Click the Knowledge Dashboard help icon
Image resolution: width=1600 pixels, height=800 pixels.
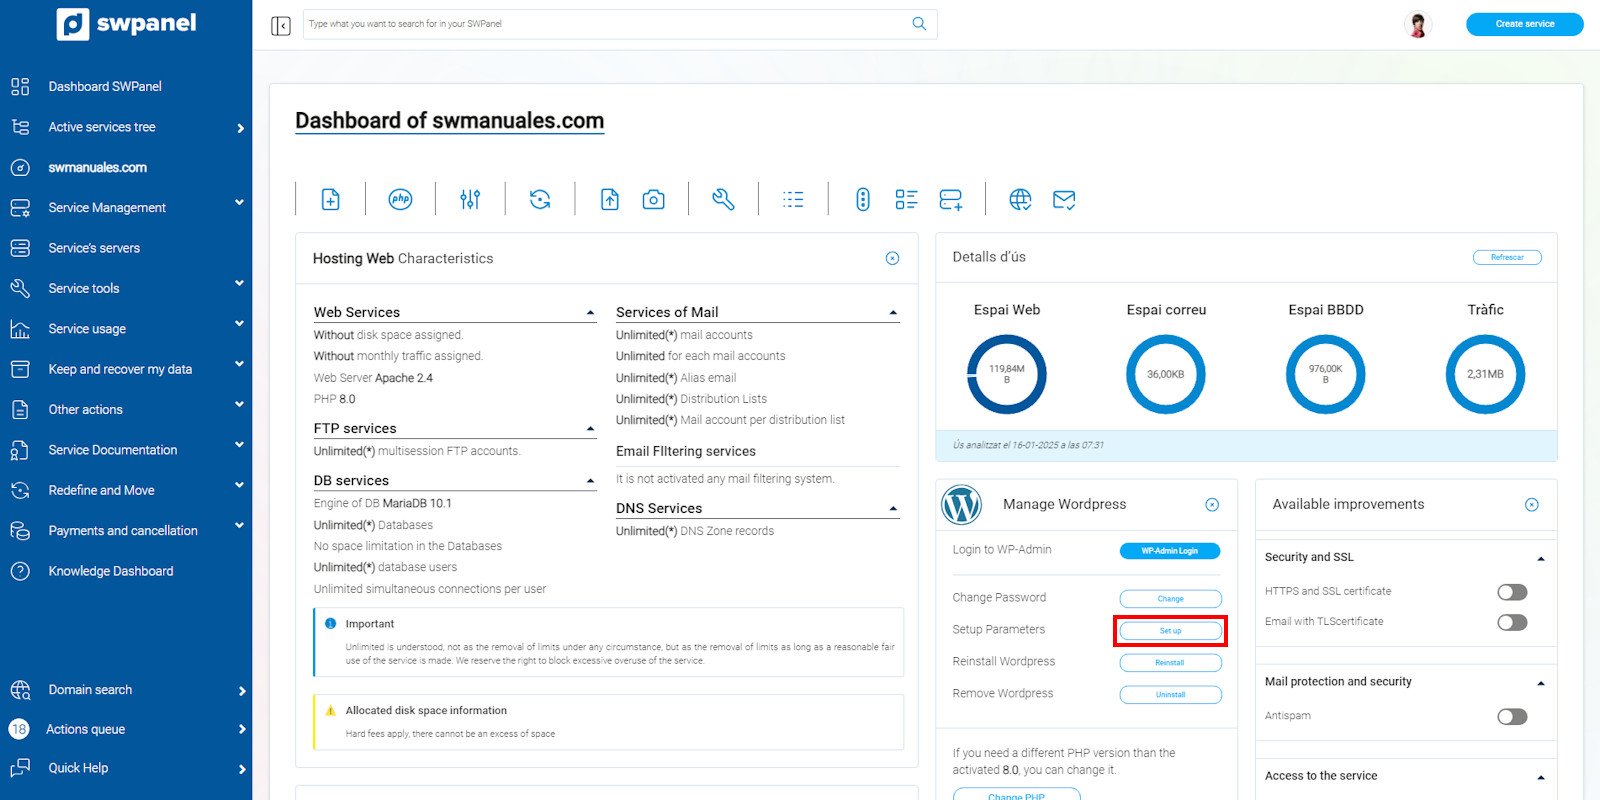click(x=20, y=571)
